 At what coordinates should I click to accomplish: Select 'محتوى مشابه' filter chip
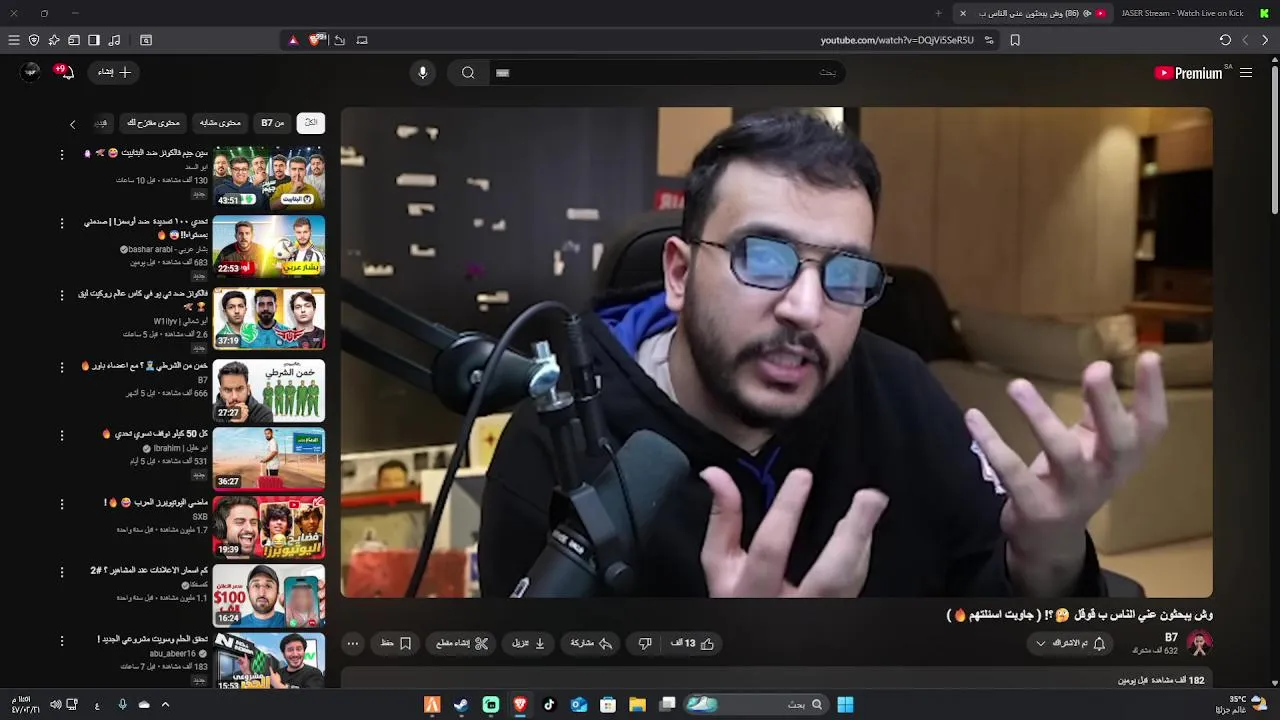pyautogui.click(x=220, y=123)
